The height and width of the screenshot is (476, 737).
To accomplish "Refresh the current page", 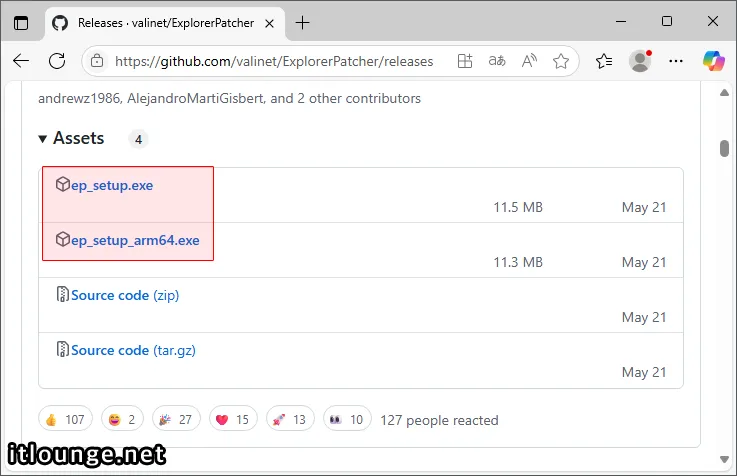I will tap(57, 61).
